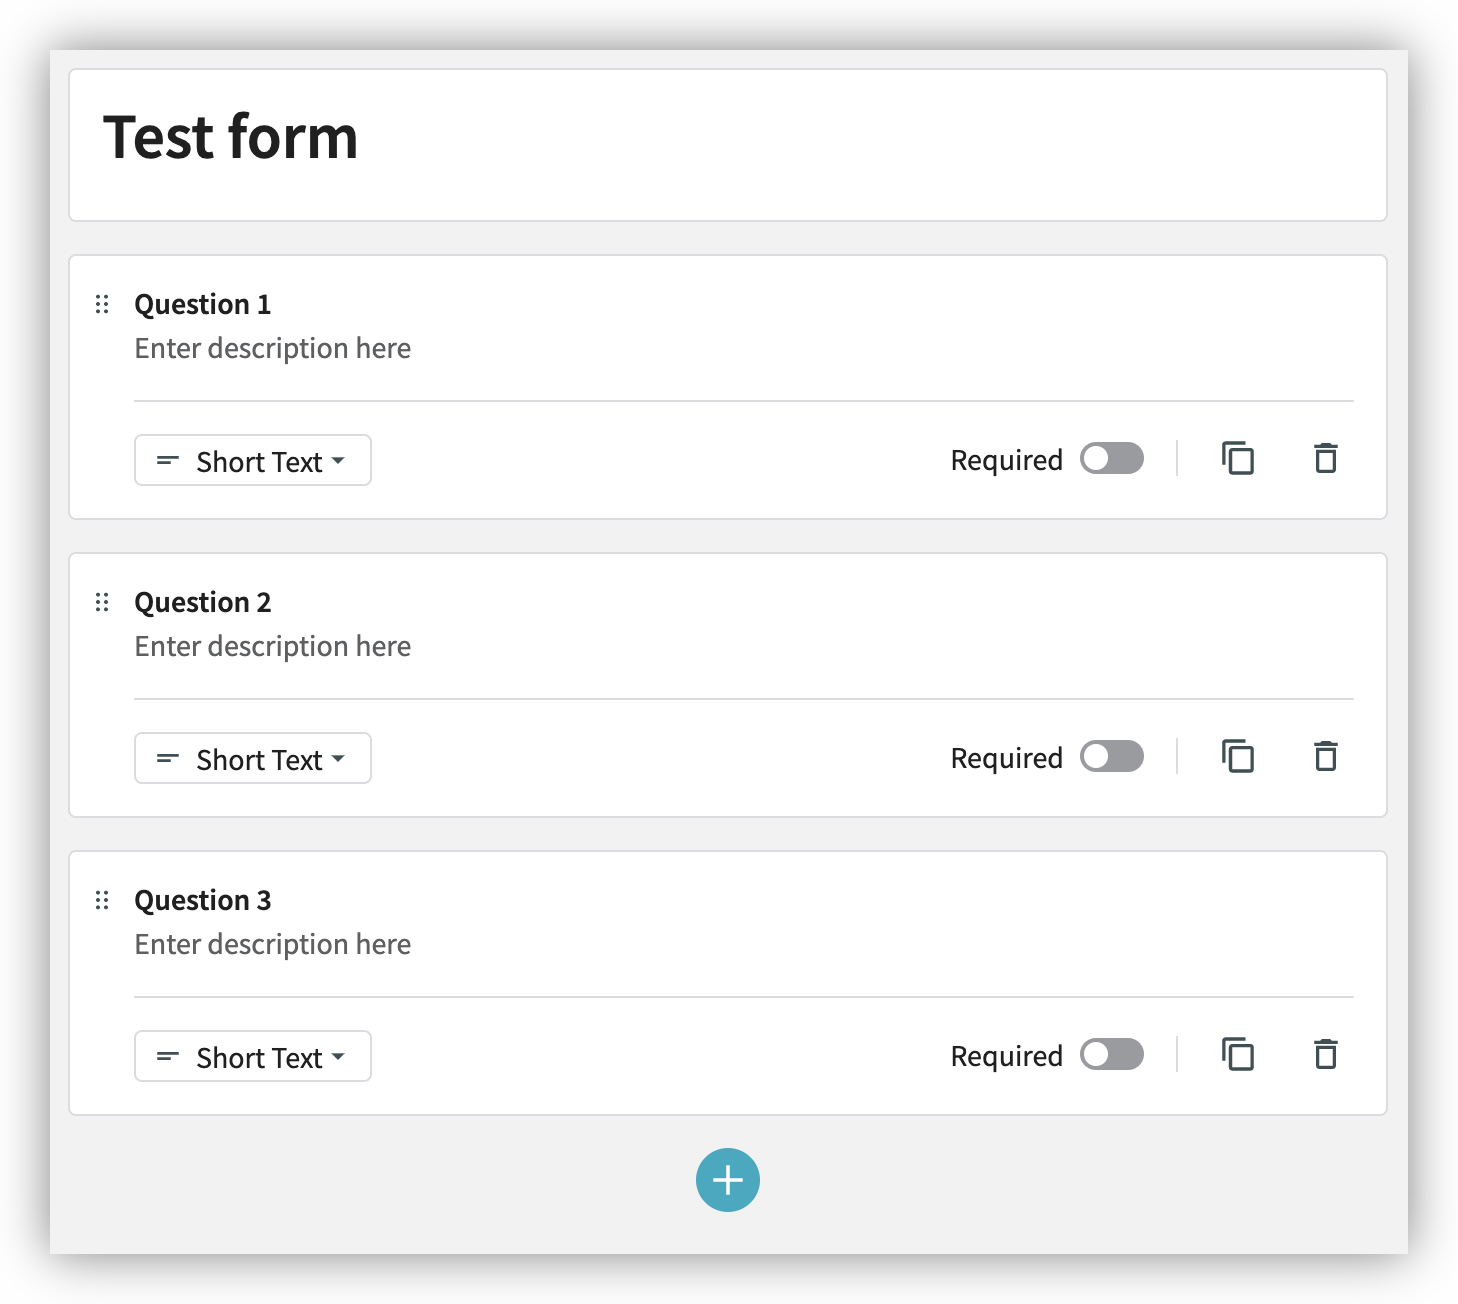The height and width of the screenshot is (1304, 1458).
Task: Click the Question 3 description placeholder
Action: pyautogui.click(x=273, y=945)
